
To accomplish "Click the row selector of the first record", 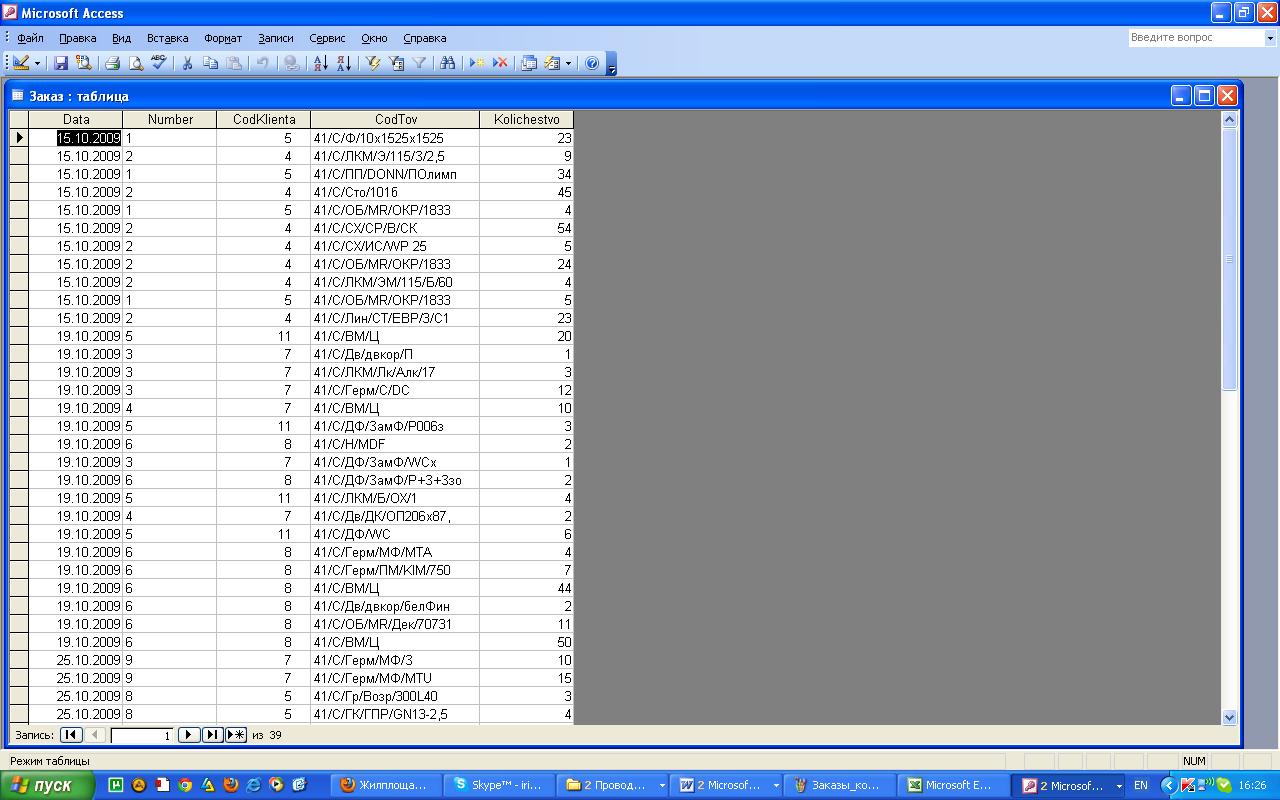I will coord(19,138).
